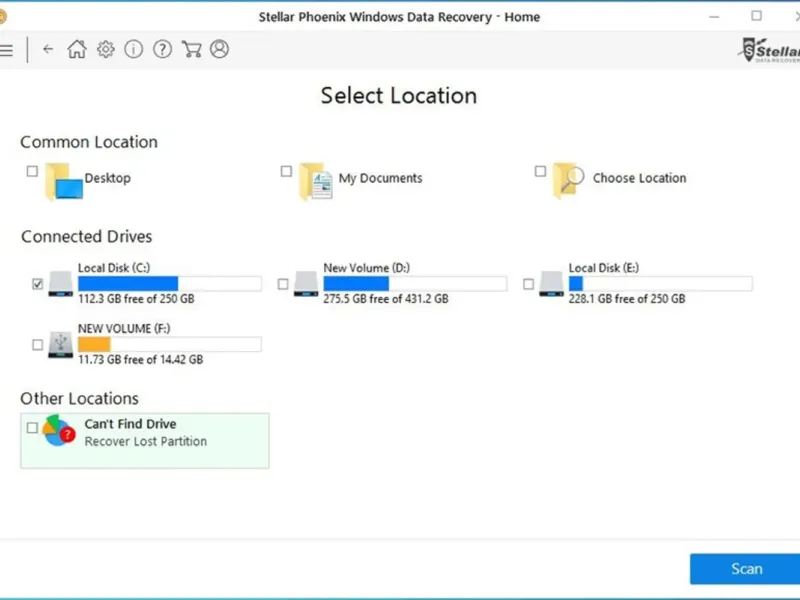Tick the NEW VOLUME (F:) USB checkbox
800x600 pixels.
(38, 344)
